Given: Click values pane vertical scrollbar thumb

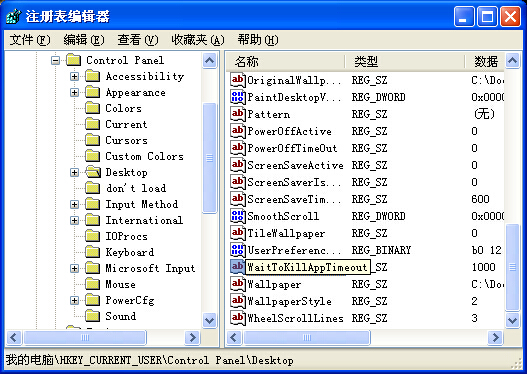Looking at the screenshot, I should (x=513, y=267).
